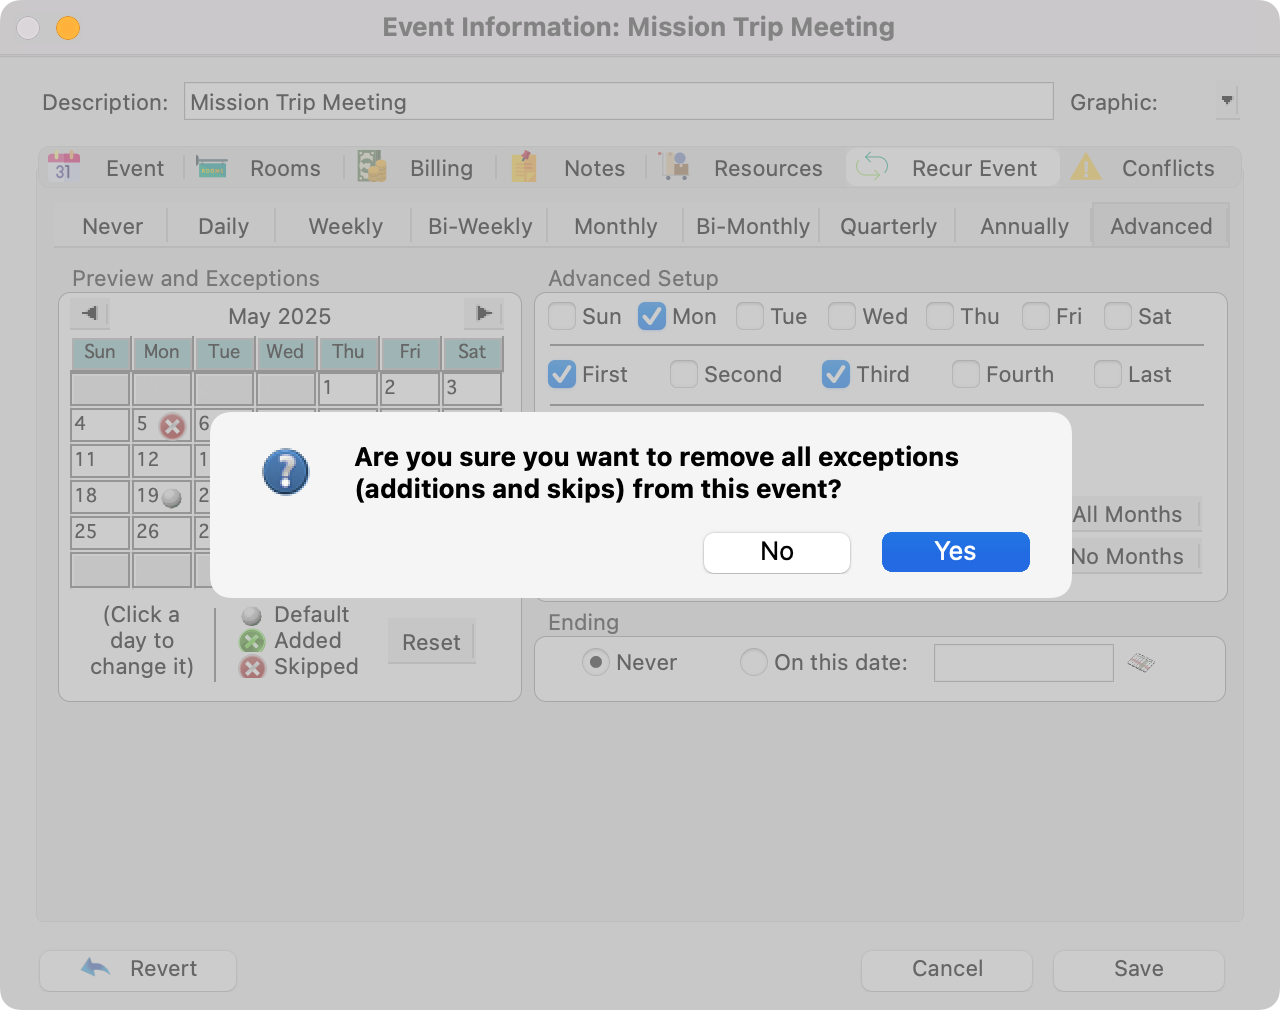Image resolution: width=1280 pixels, height=1010 pixels.
Task: Check the Last week checkbox
Action: [x=1108, y=375]
